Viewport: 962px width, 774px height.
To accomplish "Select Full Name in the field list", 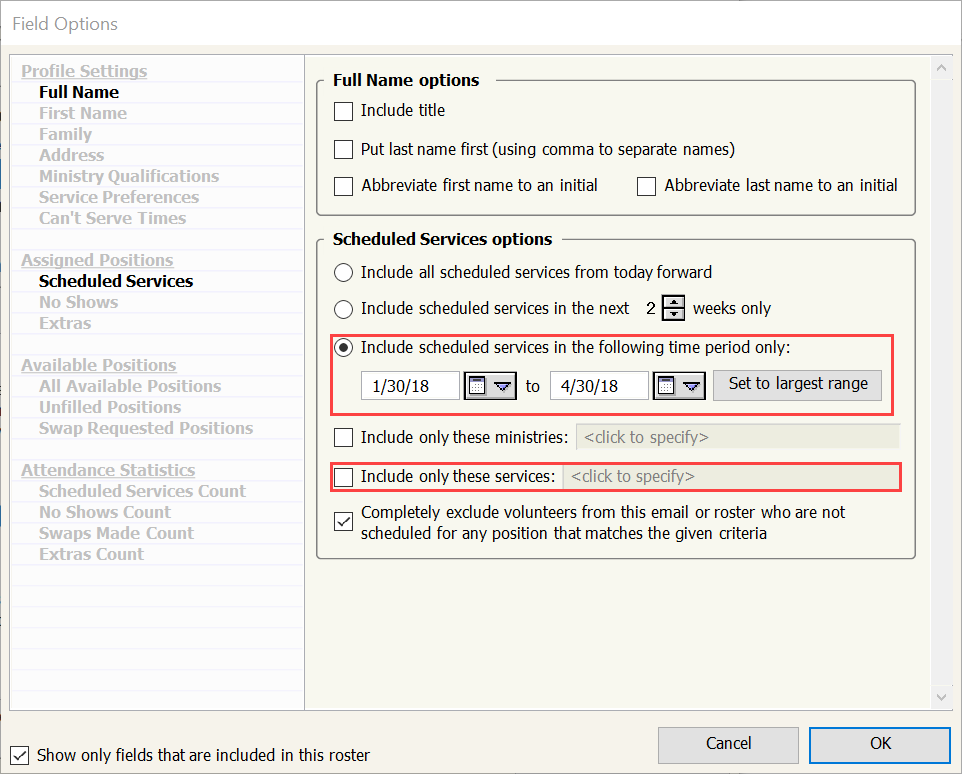I will (79, 92).
